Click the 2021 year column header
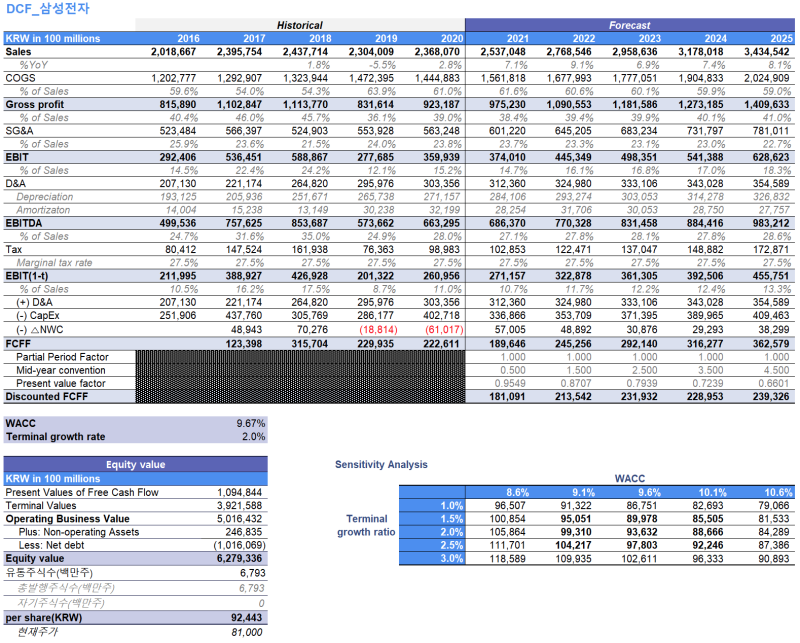The image size is (800, 643). (x=517, y=38)
